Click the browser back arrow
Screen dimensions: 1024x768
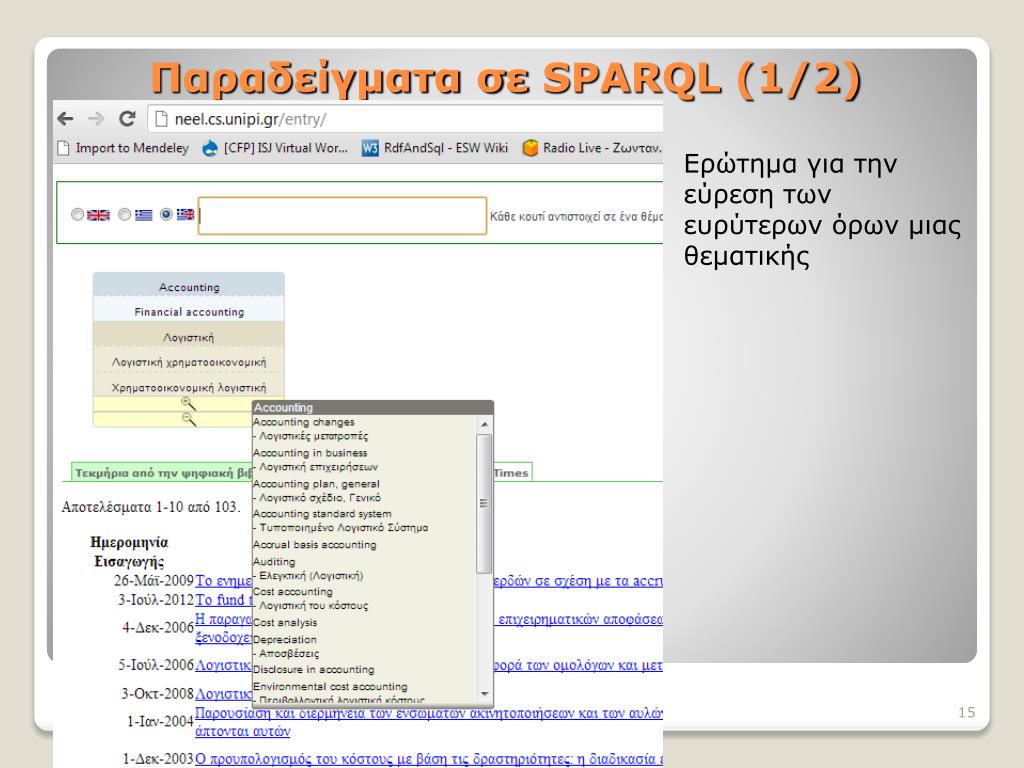point(65,119)
